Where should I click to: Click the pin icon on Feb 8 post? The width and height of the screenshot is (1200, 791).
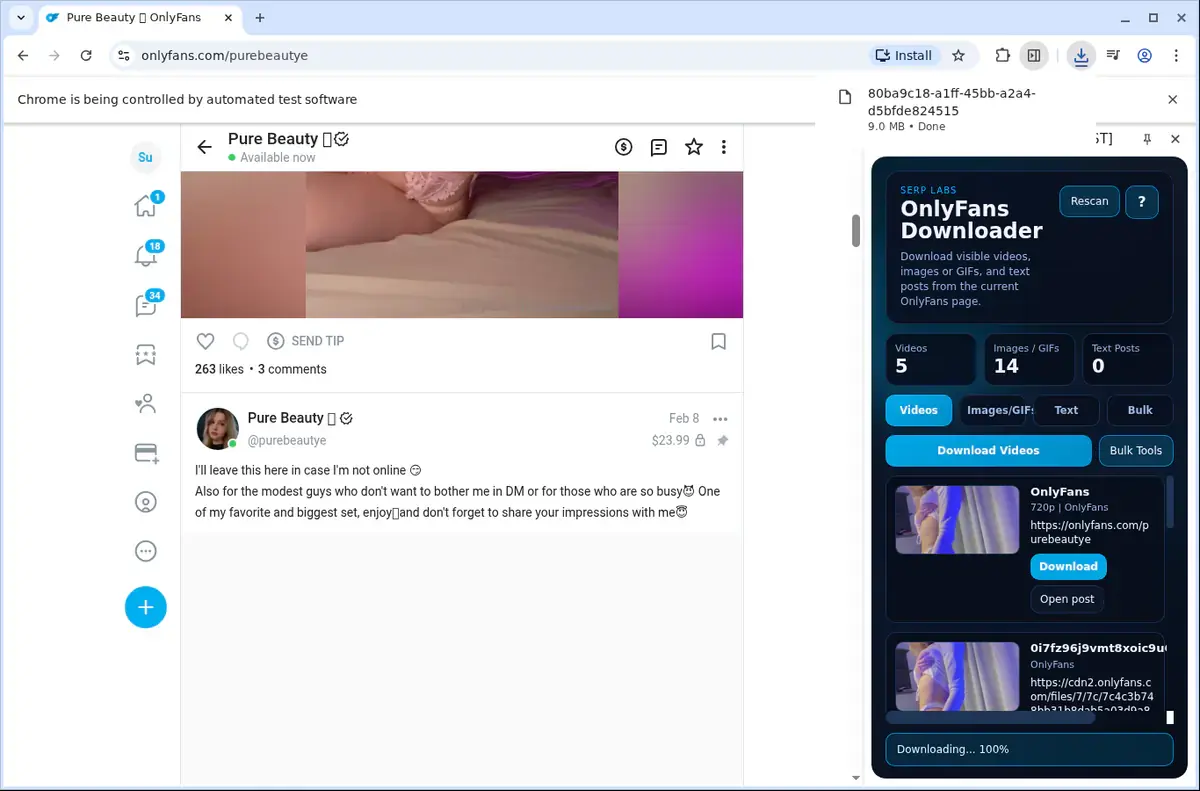tap(723, 440)
